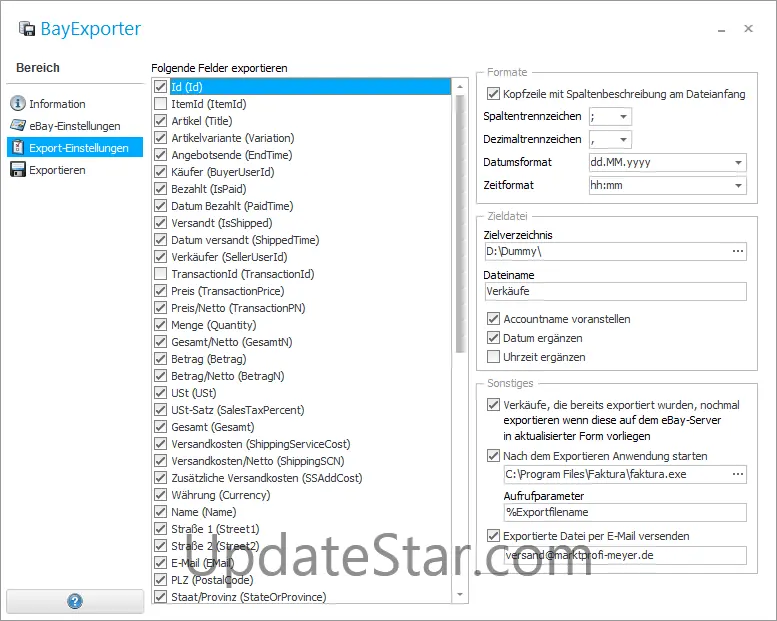777x621 pixels.
Task: Minimize the BayExporter window
Action: 722,30
